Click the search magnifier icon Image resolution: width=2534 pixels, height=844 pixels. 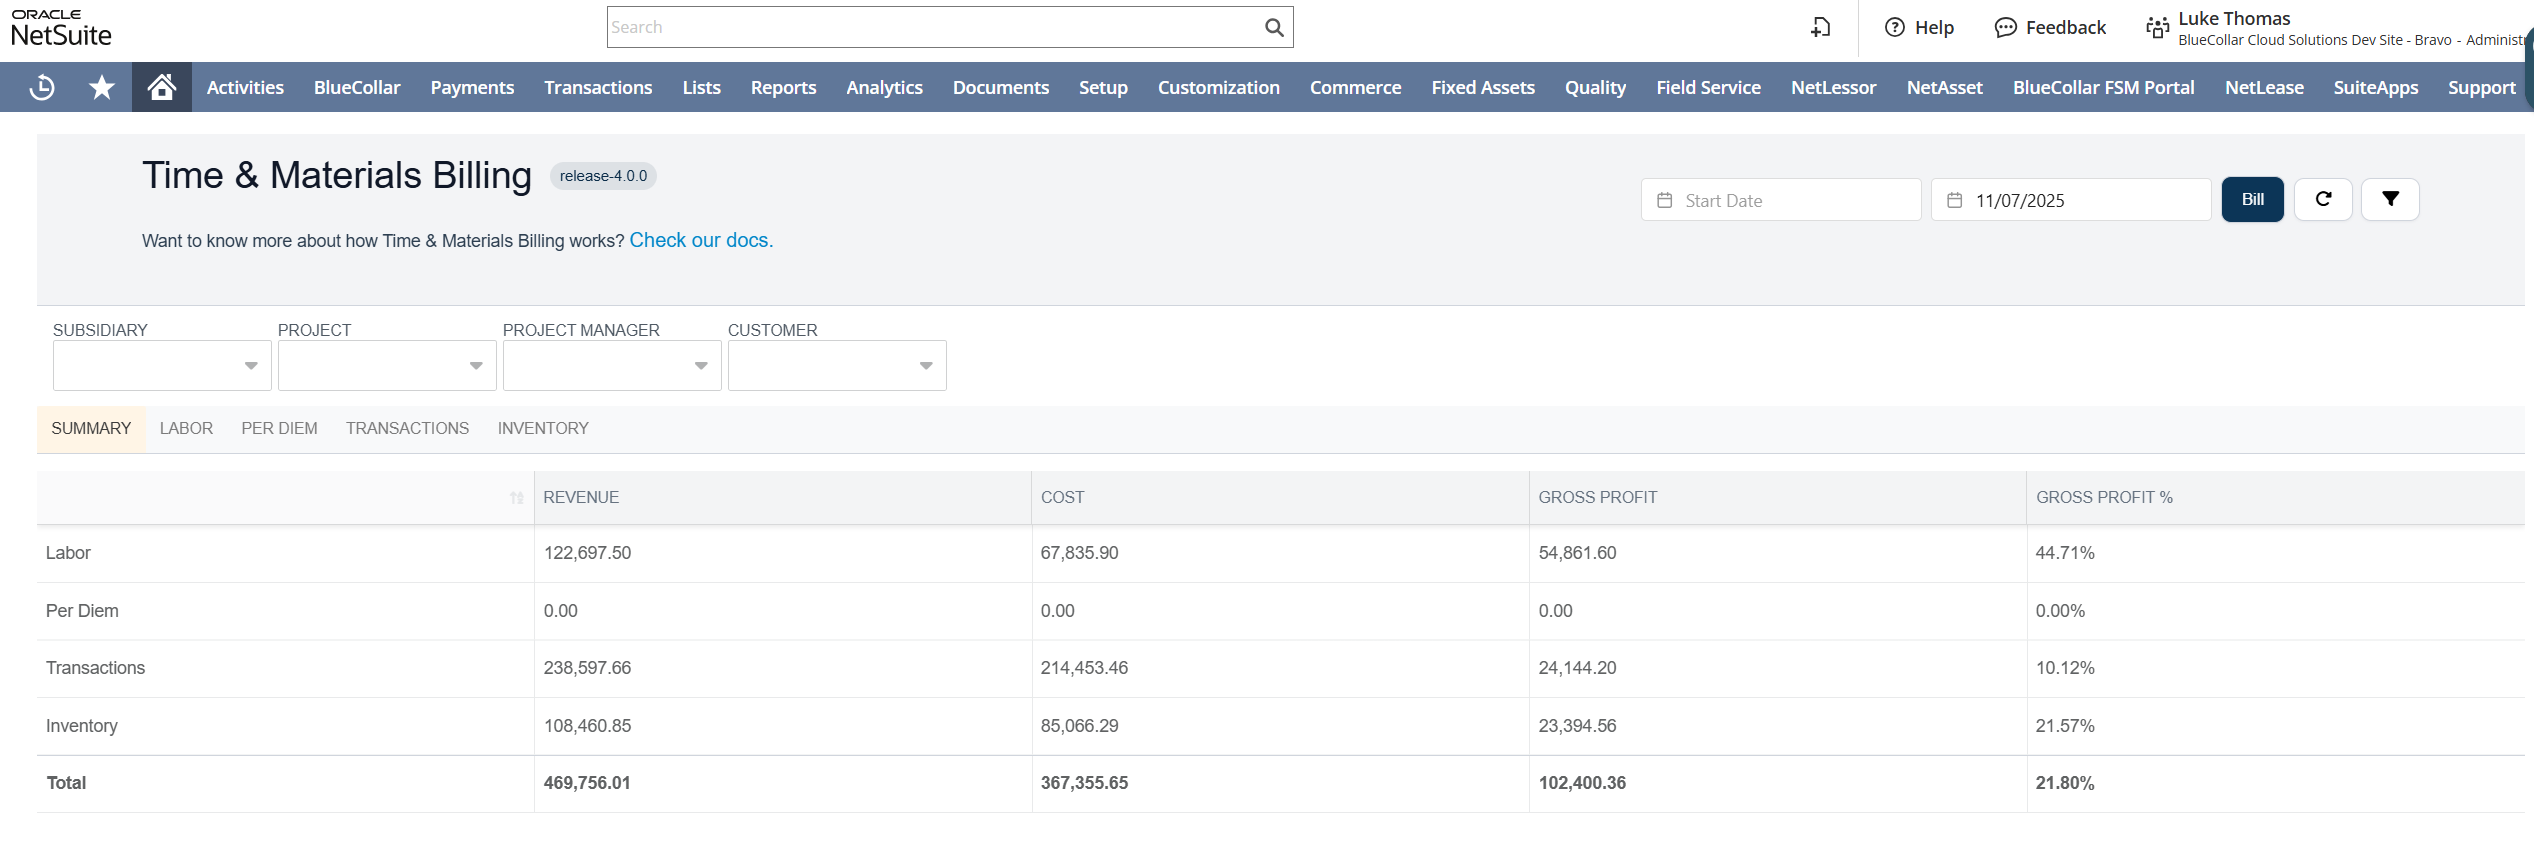click(x=1273, y=28)
